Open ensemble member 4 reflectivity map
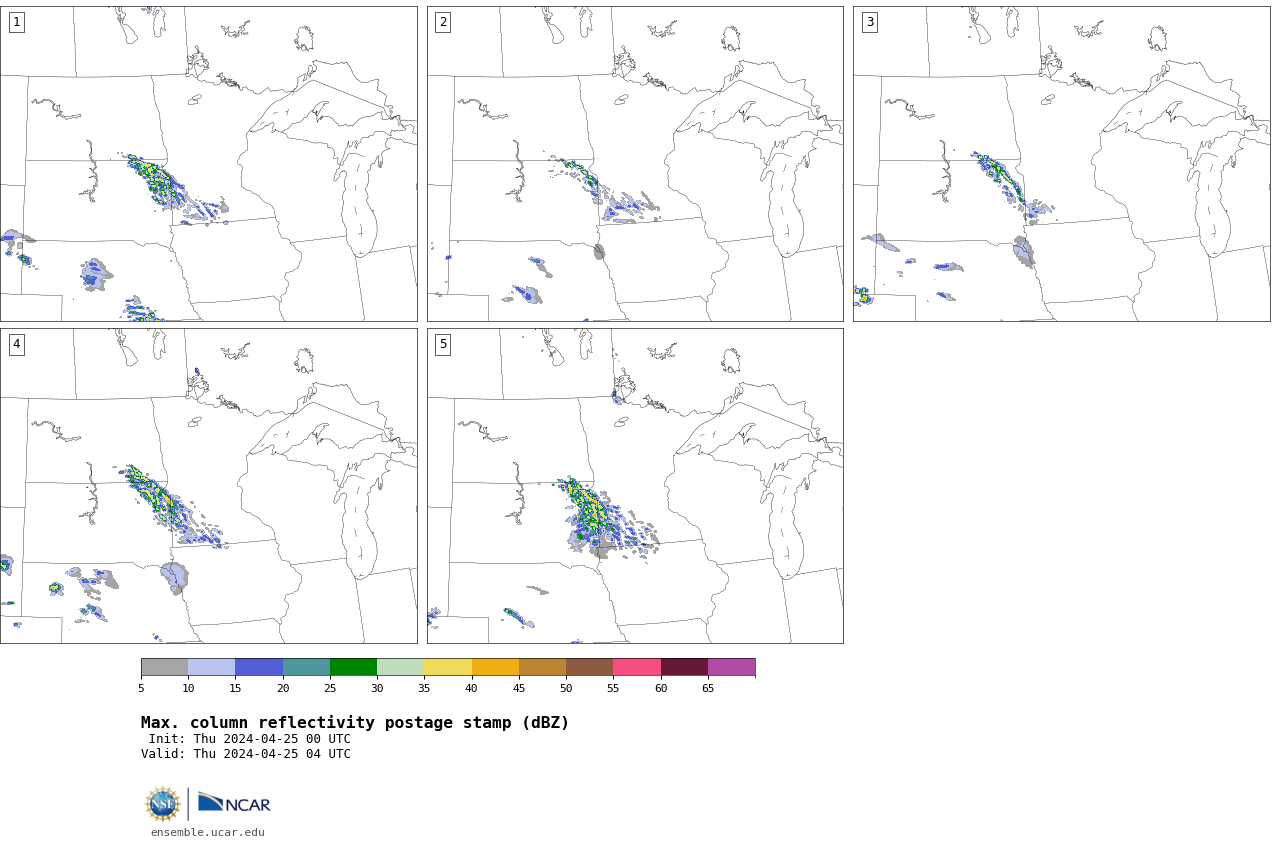Screen dimensions: 1280x844 [208, 486]
